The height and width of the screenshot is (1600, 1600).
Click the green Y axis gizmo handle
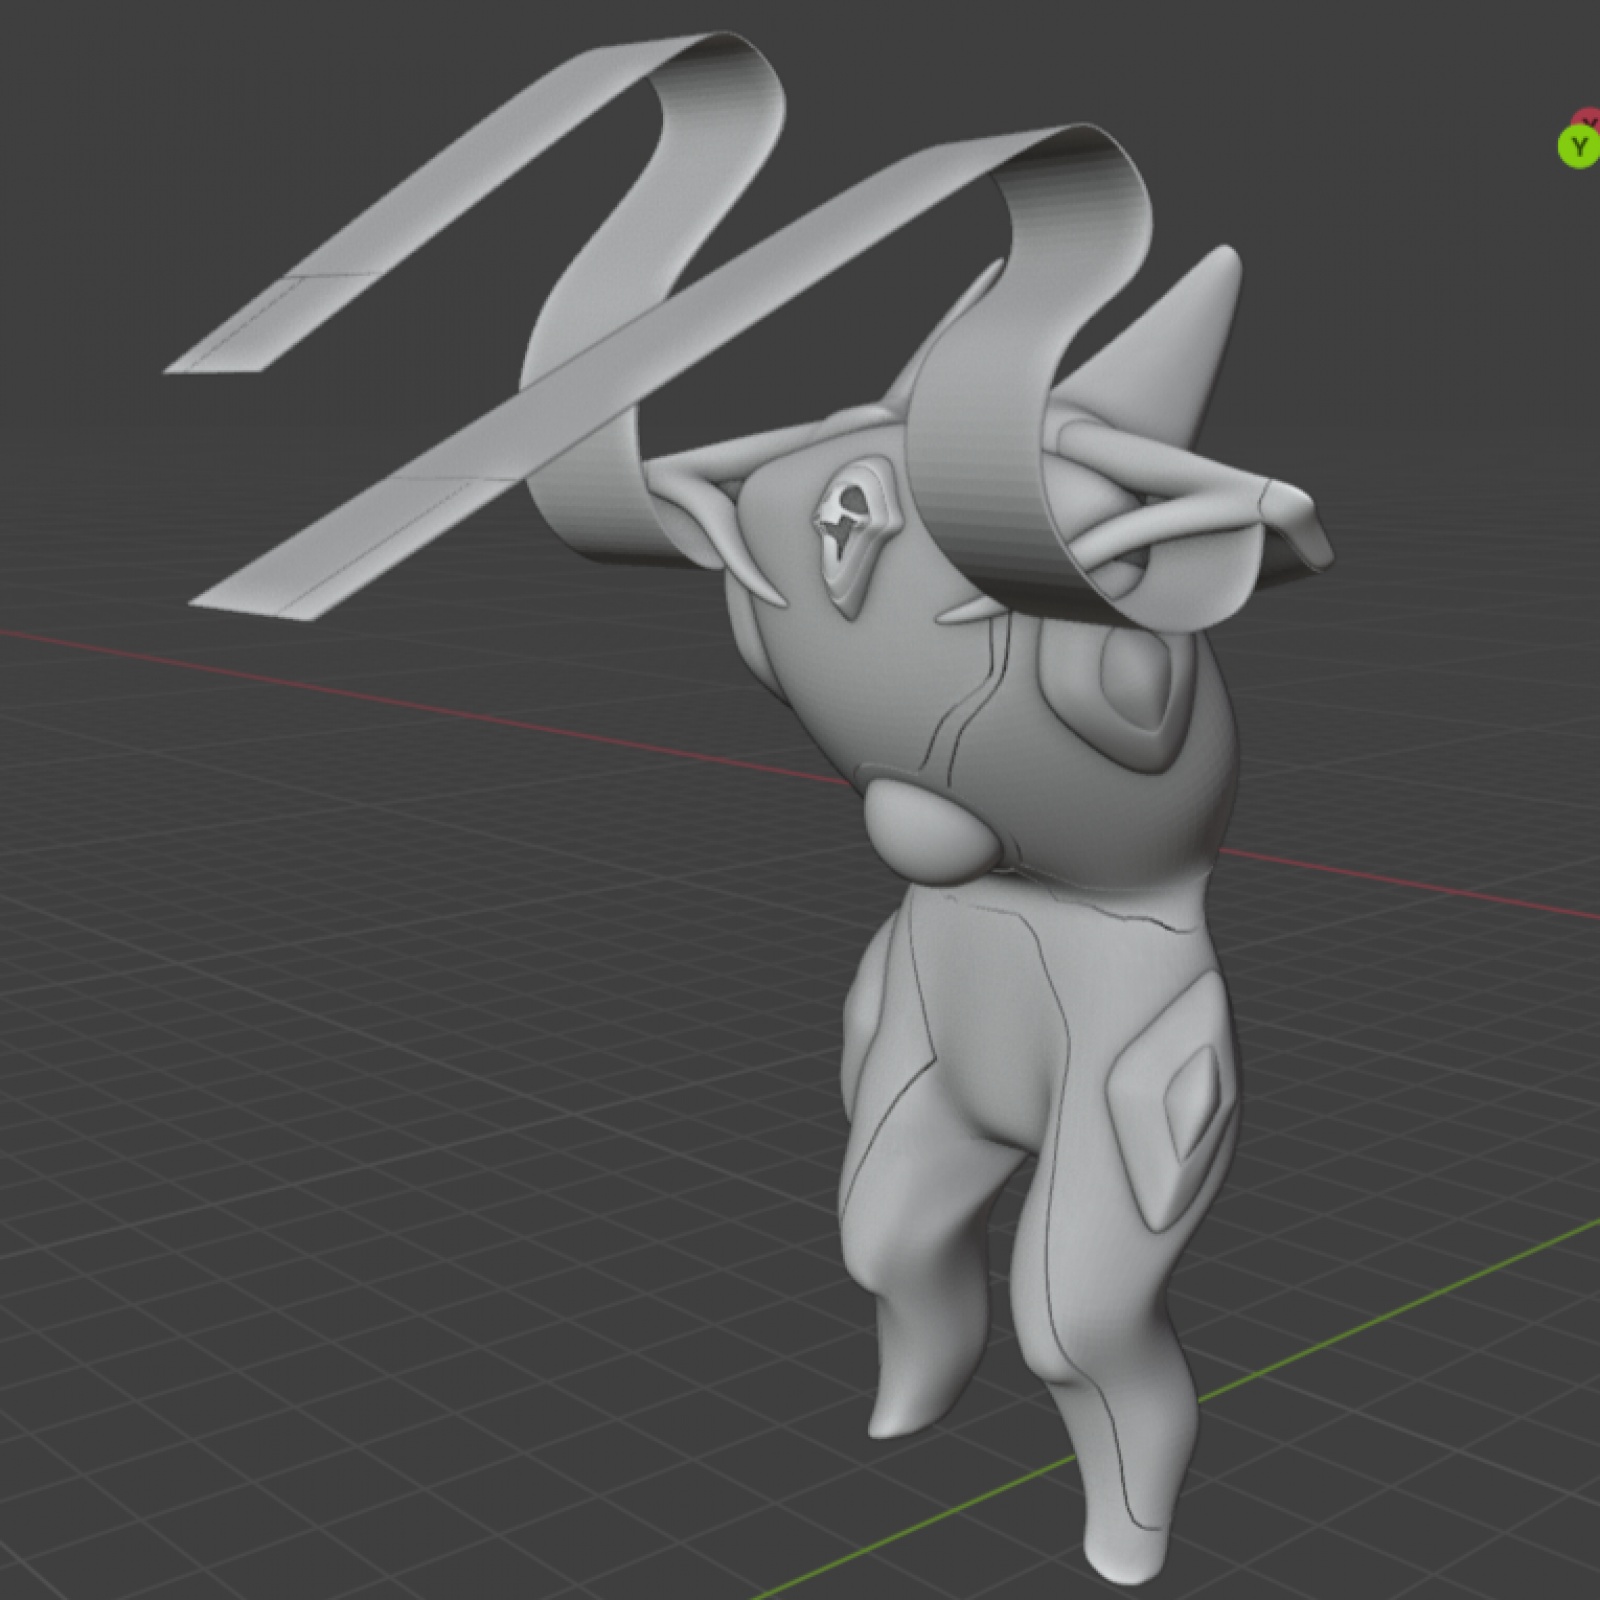tap(1578, 148)
